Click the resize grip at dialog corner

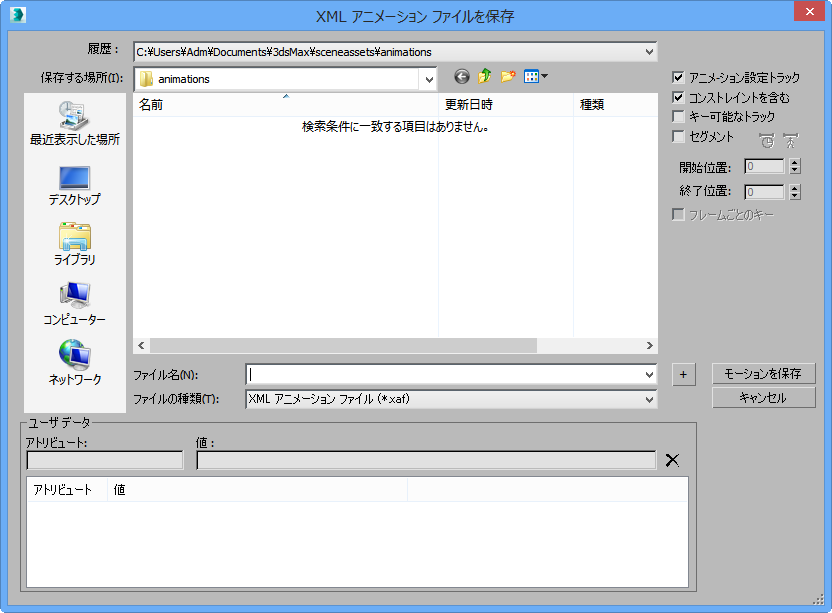click(x=818, y=599)
